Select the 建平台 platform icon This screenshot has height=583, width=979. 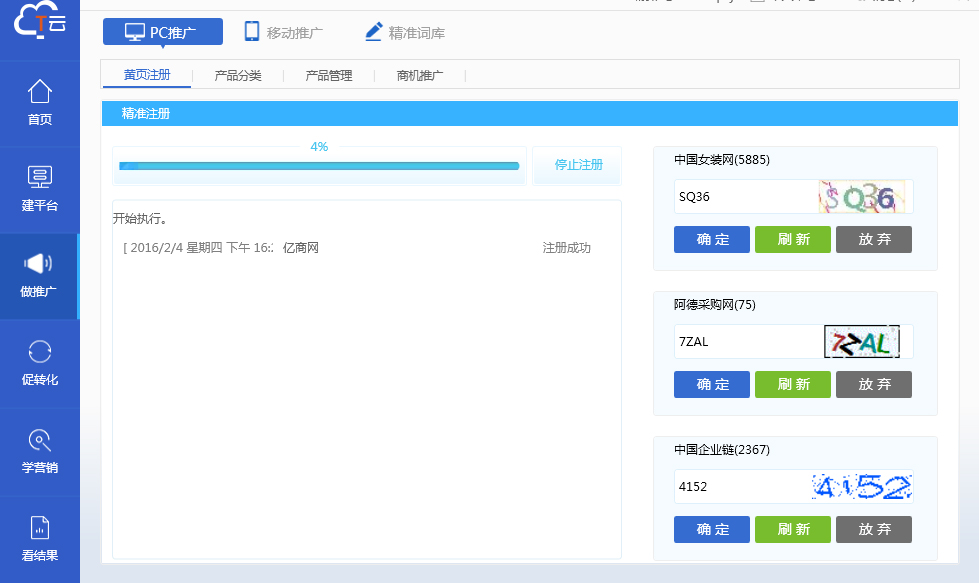click(x=39, y=178)
